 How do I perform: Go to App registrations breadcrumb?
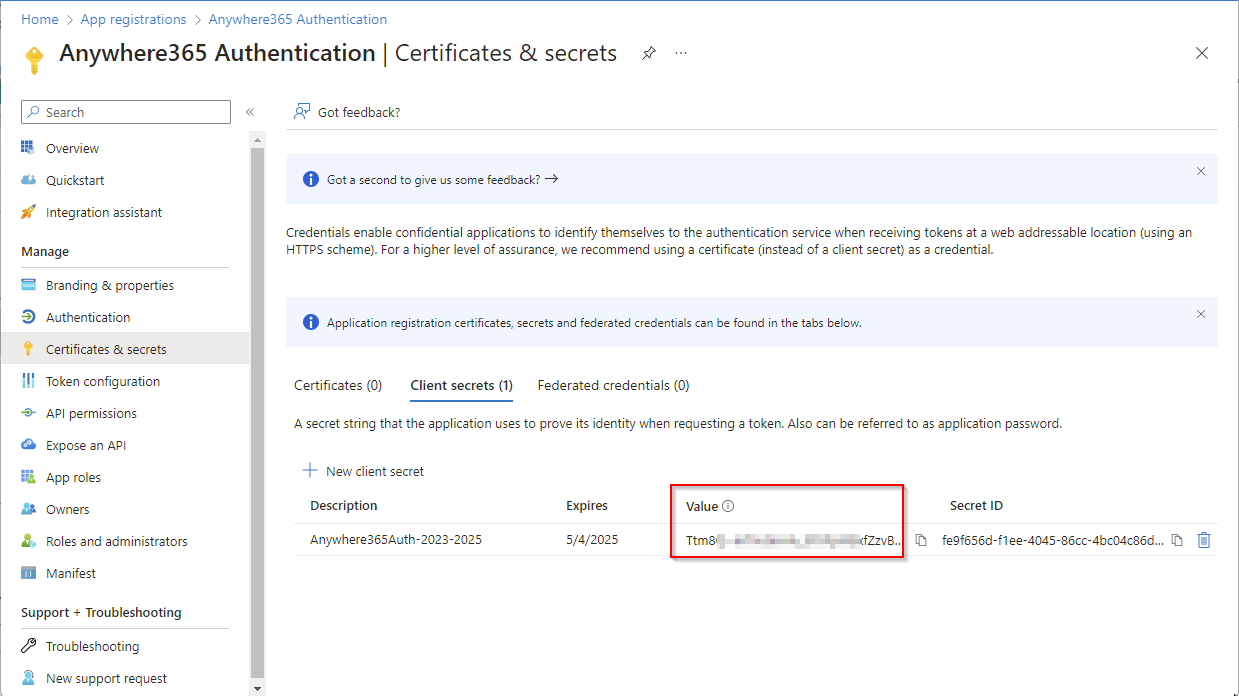point(134,19)
